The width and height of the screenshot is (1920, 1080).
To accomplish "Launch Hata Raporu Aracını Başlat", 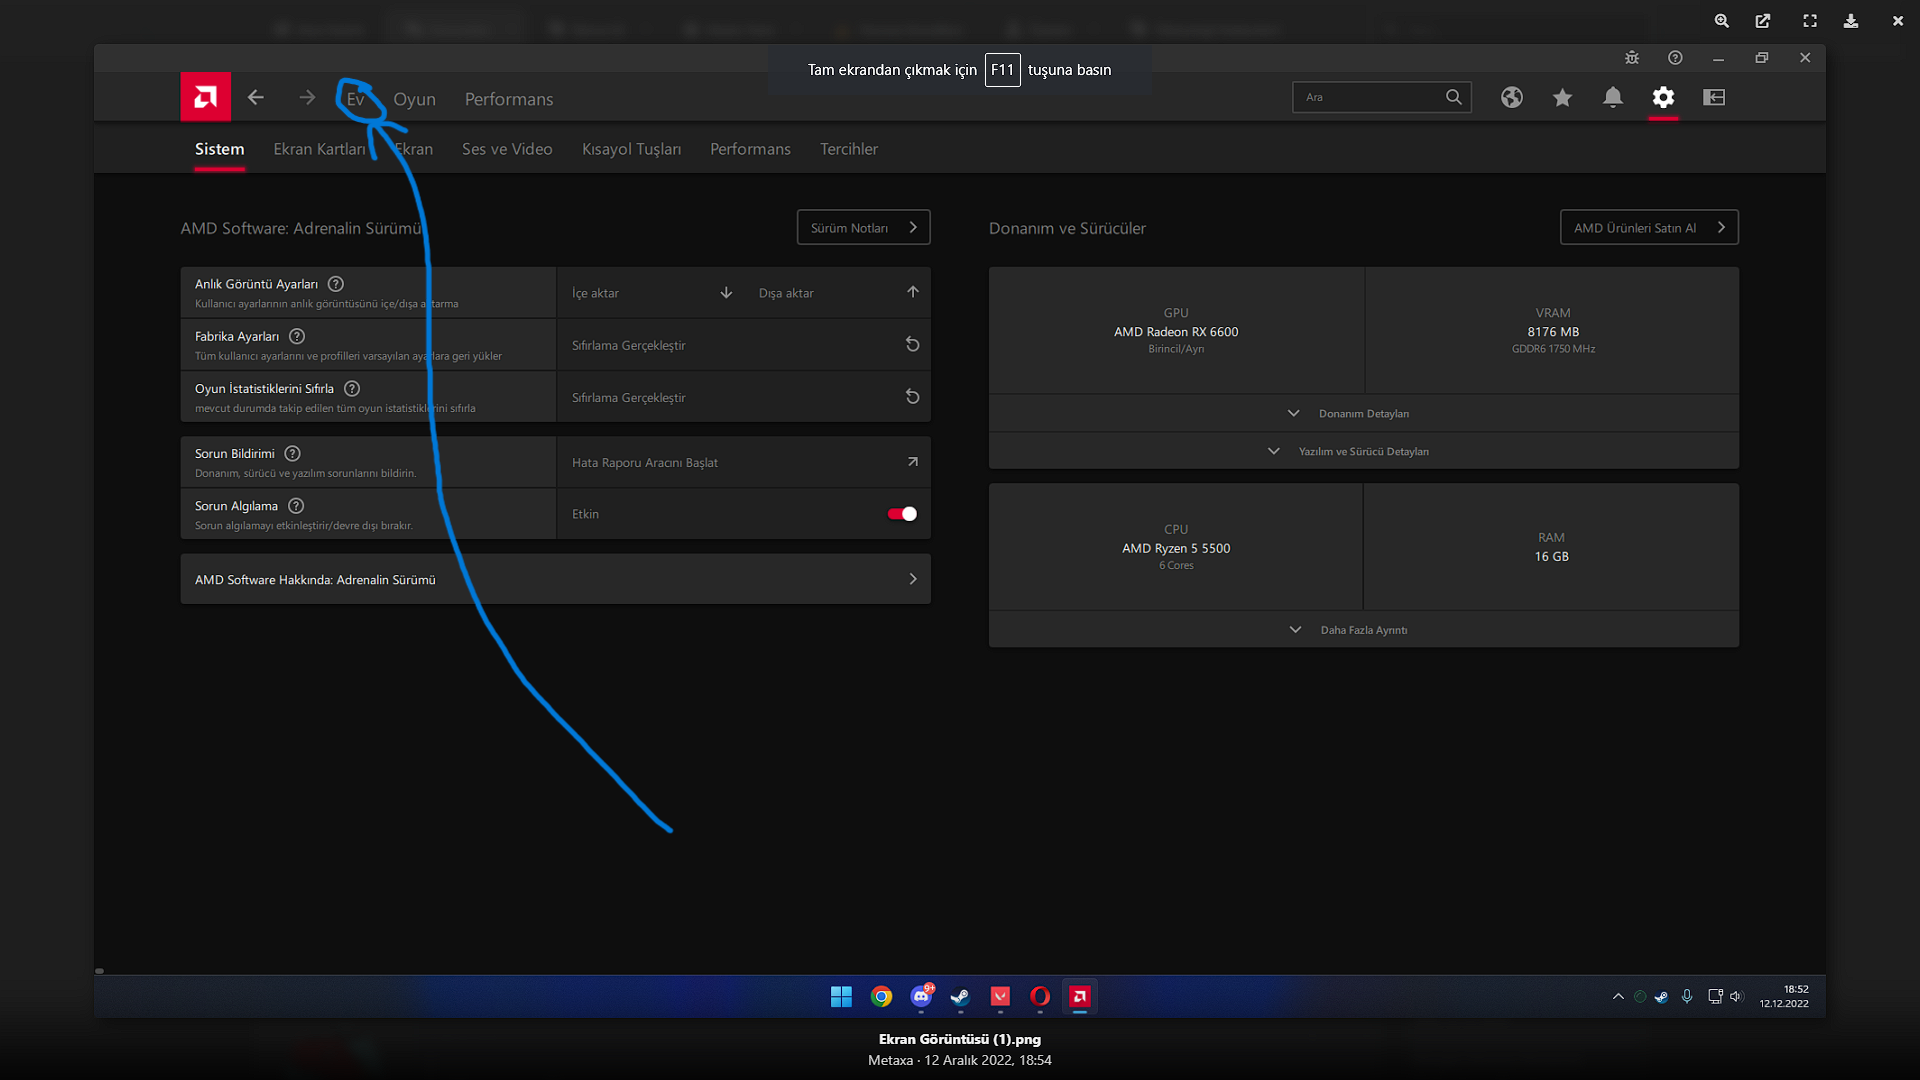I will [744, 462].
